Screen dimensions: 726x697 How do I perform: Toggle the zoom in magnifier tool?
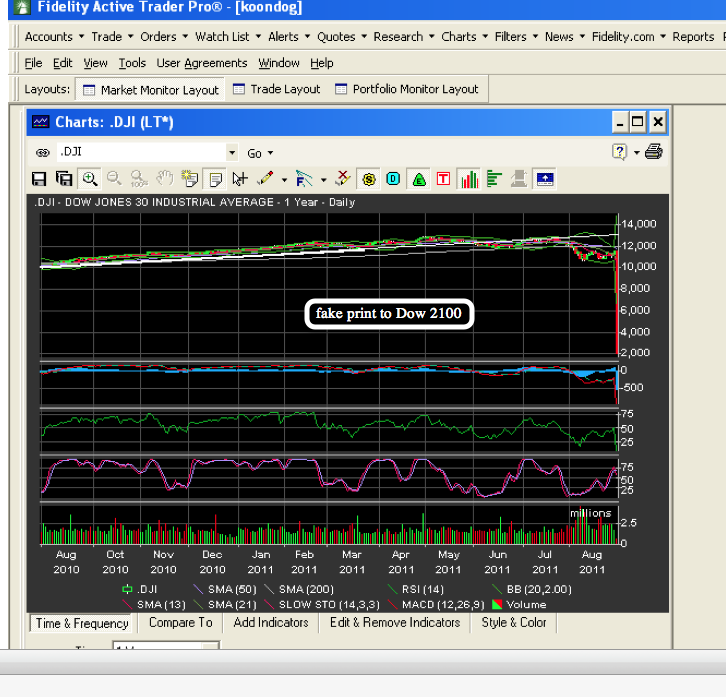pos(90,179)
